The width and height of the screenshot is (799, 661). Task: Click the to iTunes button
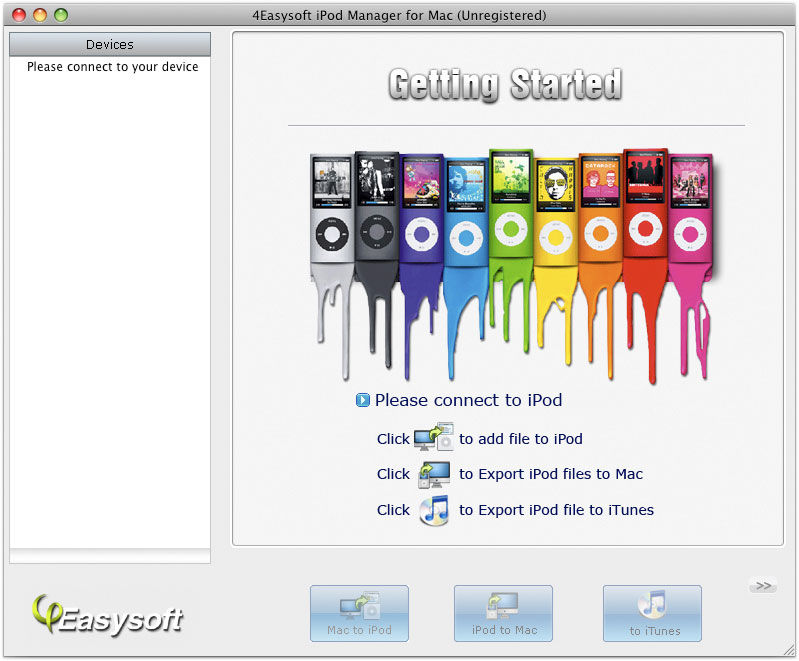652,613
